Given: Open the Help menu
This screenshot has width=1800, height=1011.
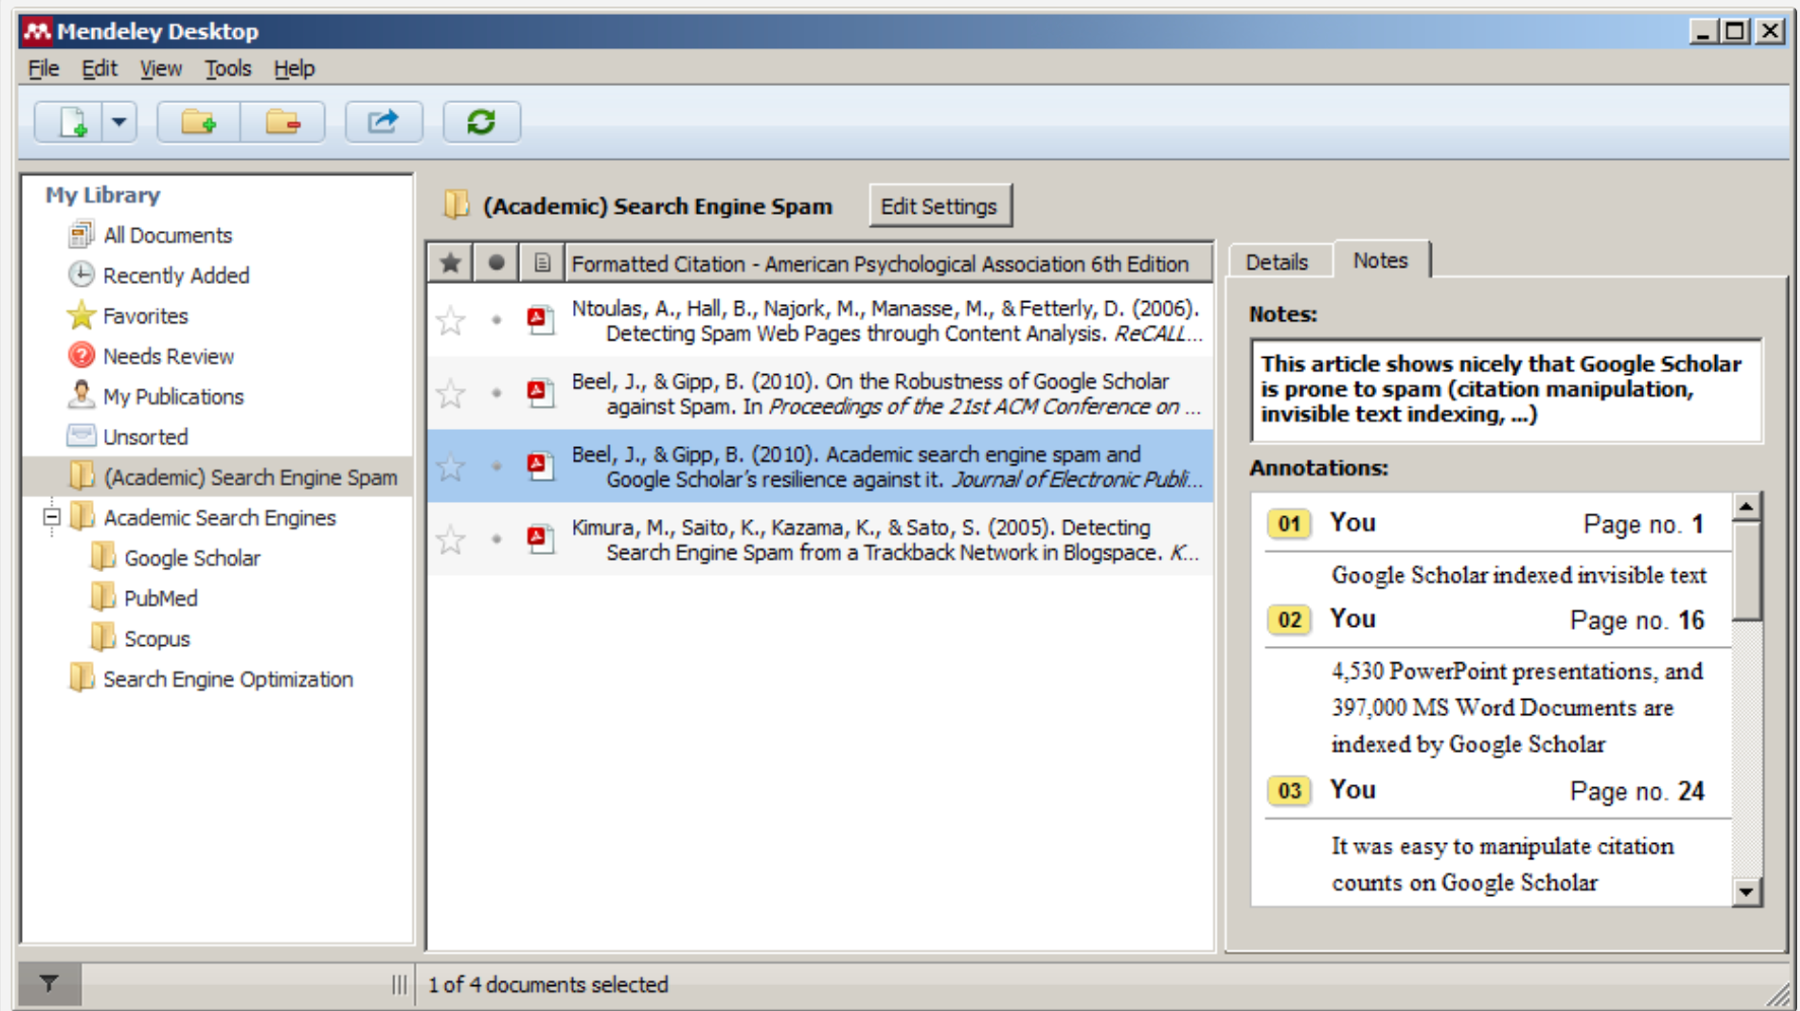Looking at the screenshot, I should 294,68.
